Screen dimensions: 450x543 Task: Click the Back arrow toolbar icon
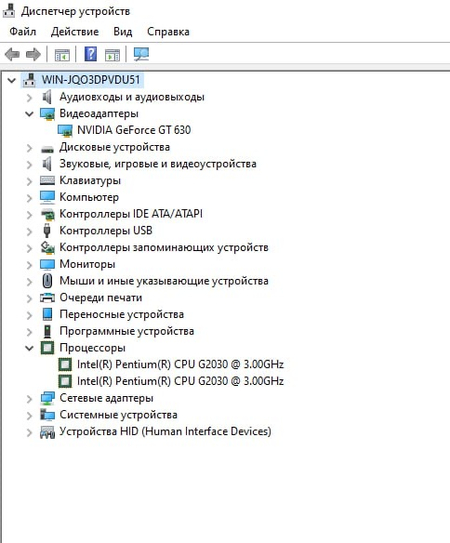tap(12, 54)
